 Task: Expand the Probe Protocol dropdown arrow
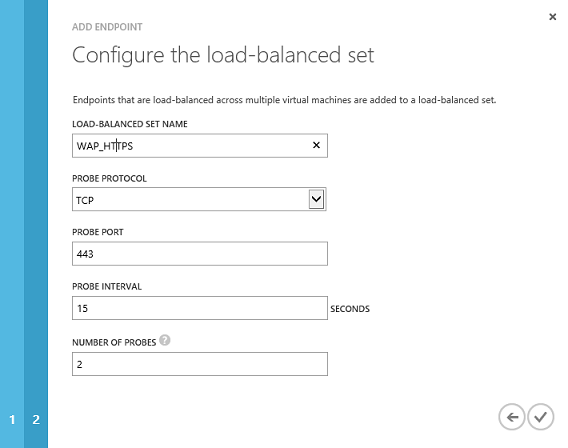316,199
